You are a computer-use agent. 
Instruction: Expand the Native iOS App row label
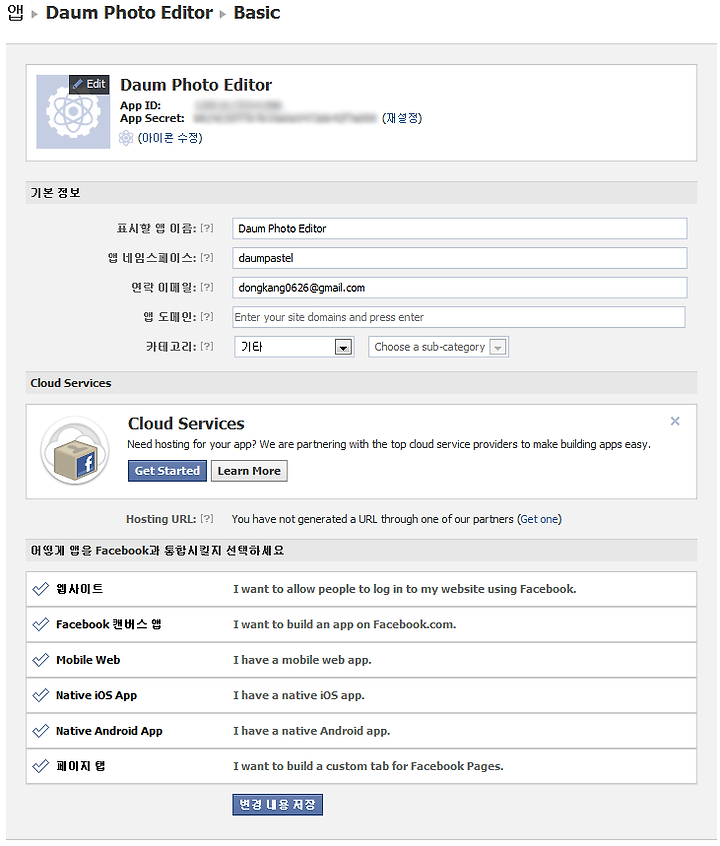[x=96, y=695]
